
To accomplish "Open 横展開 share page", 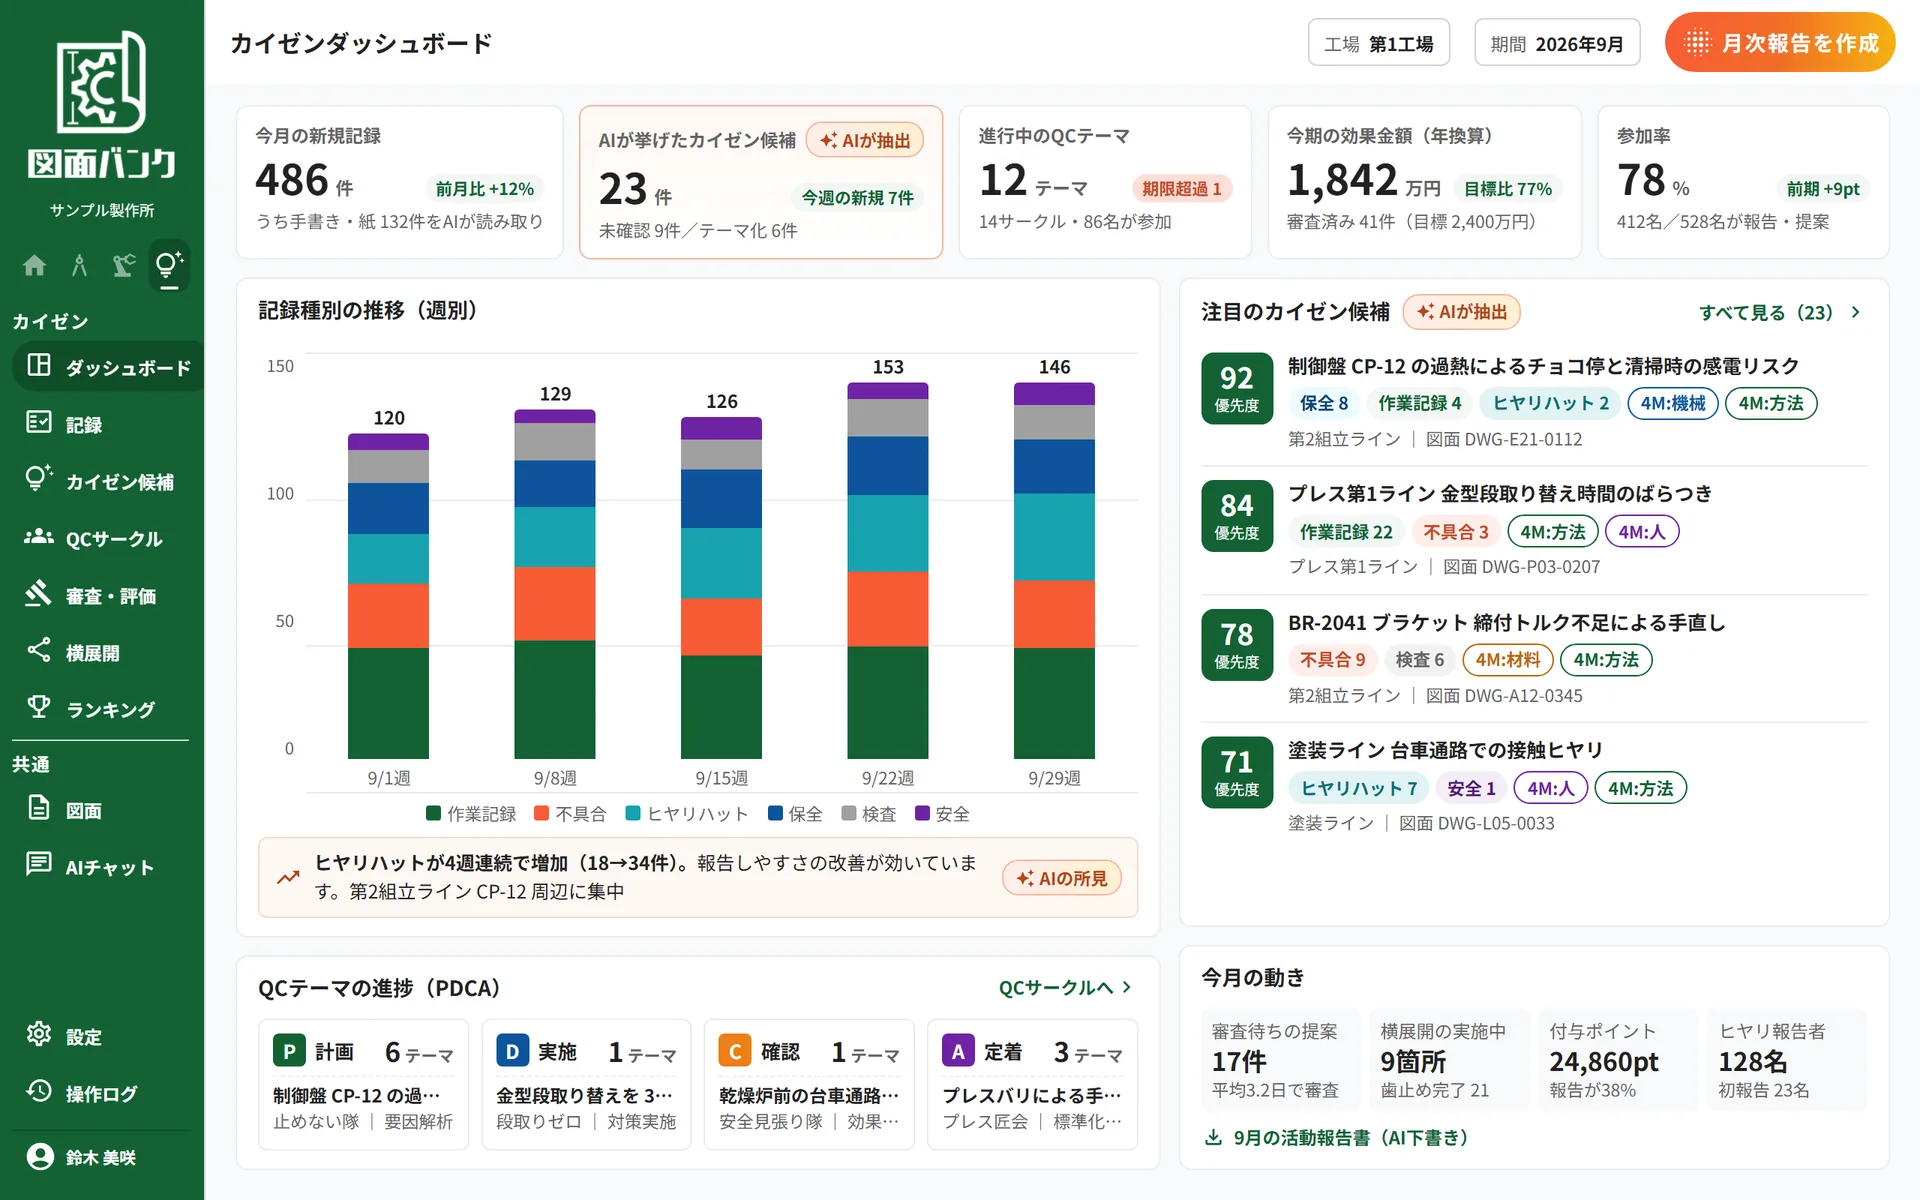I will (102, 652).
